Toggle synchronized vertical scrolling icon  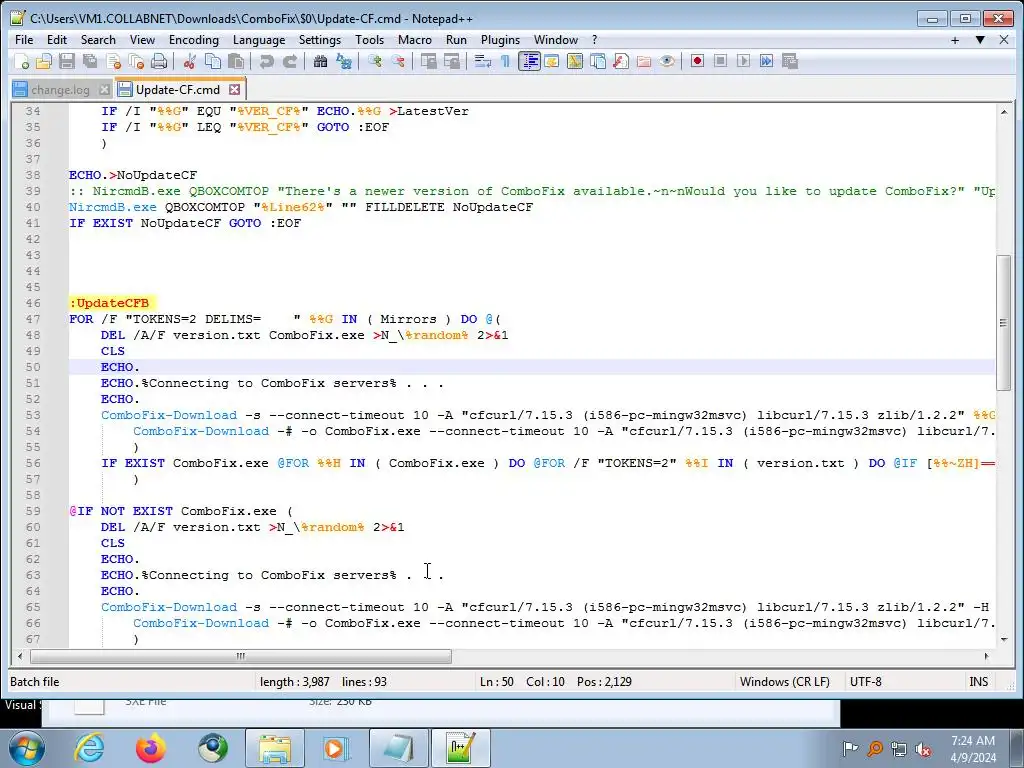click(x=429, y=61)
